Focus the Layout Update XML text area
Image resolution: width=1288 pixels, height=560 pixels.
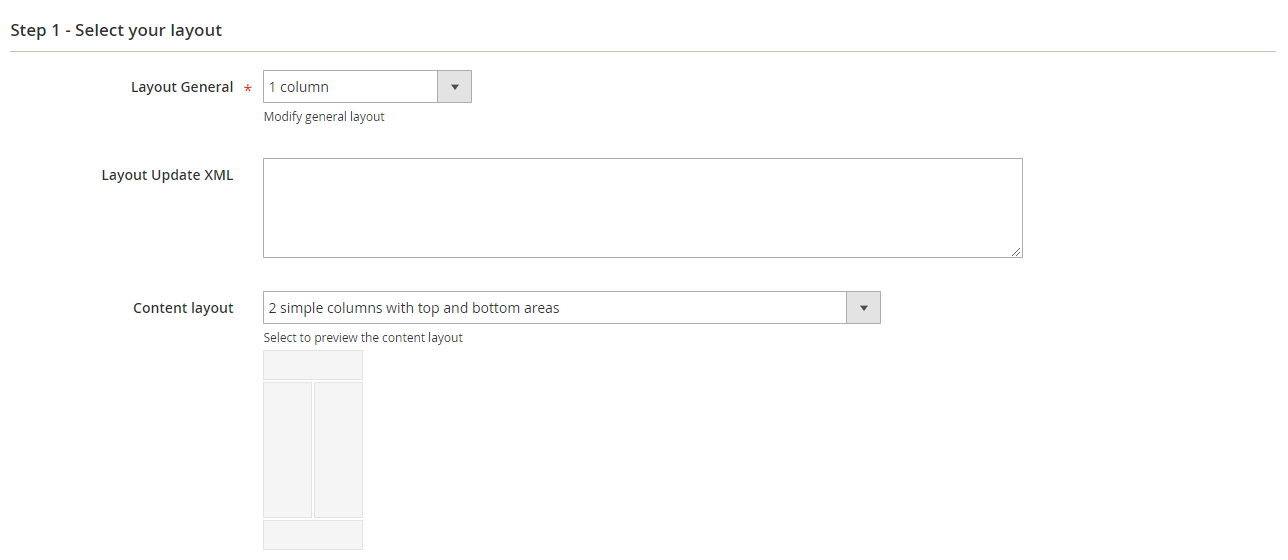[642, 200]
